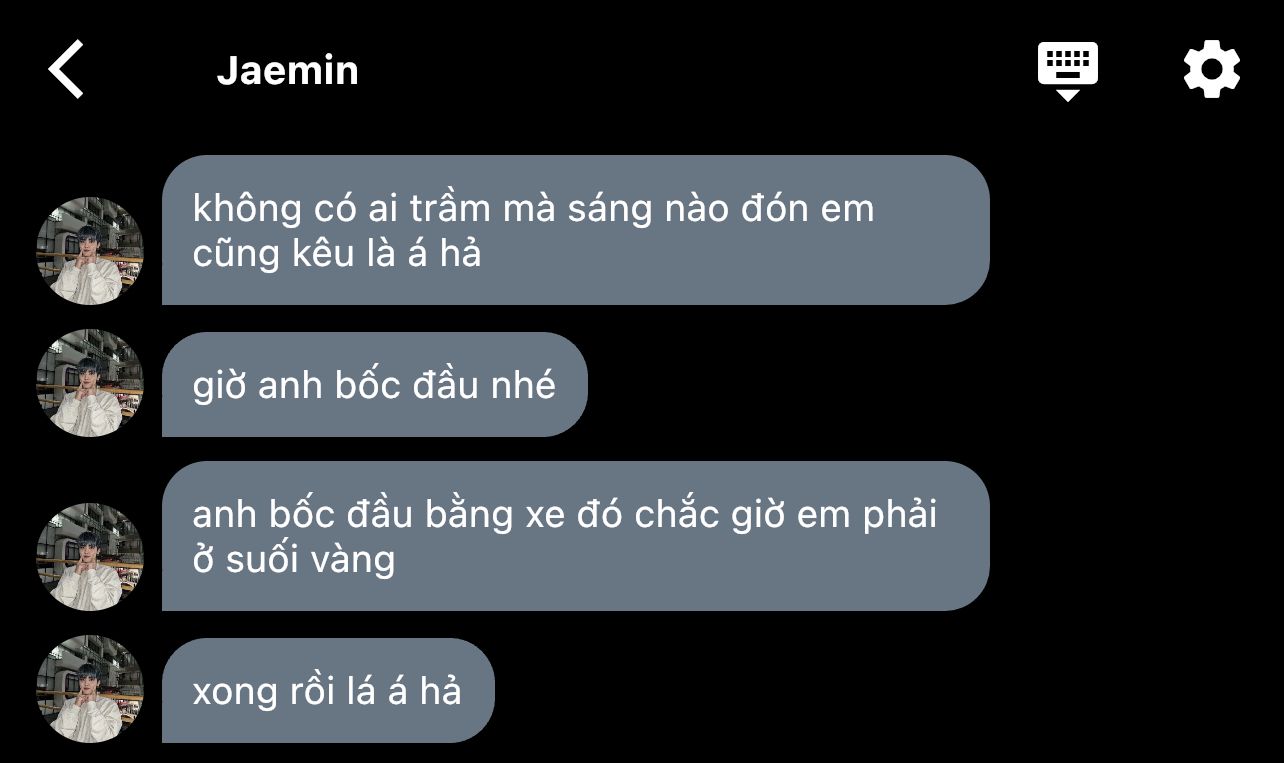Open settings via the gear icon

click(x=1212, y=69)
